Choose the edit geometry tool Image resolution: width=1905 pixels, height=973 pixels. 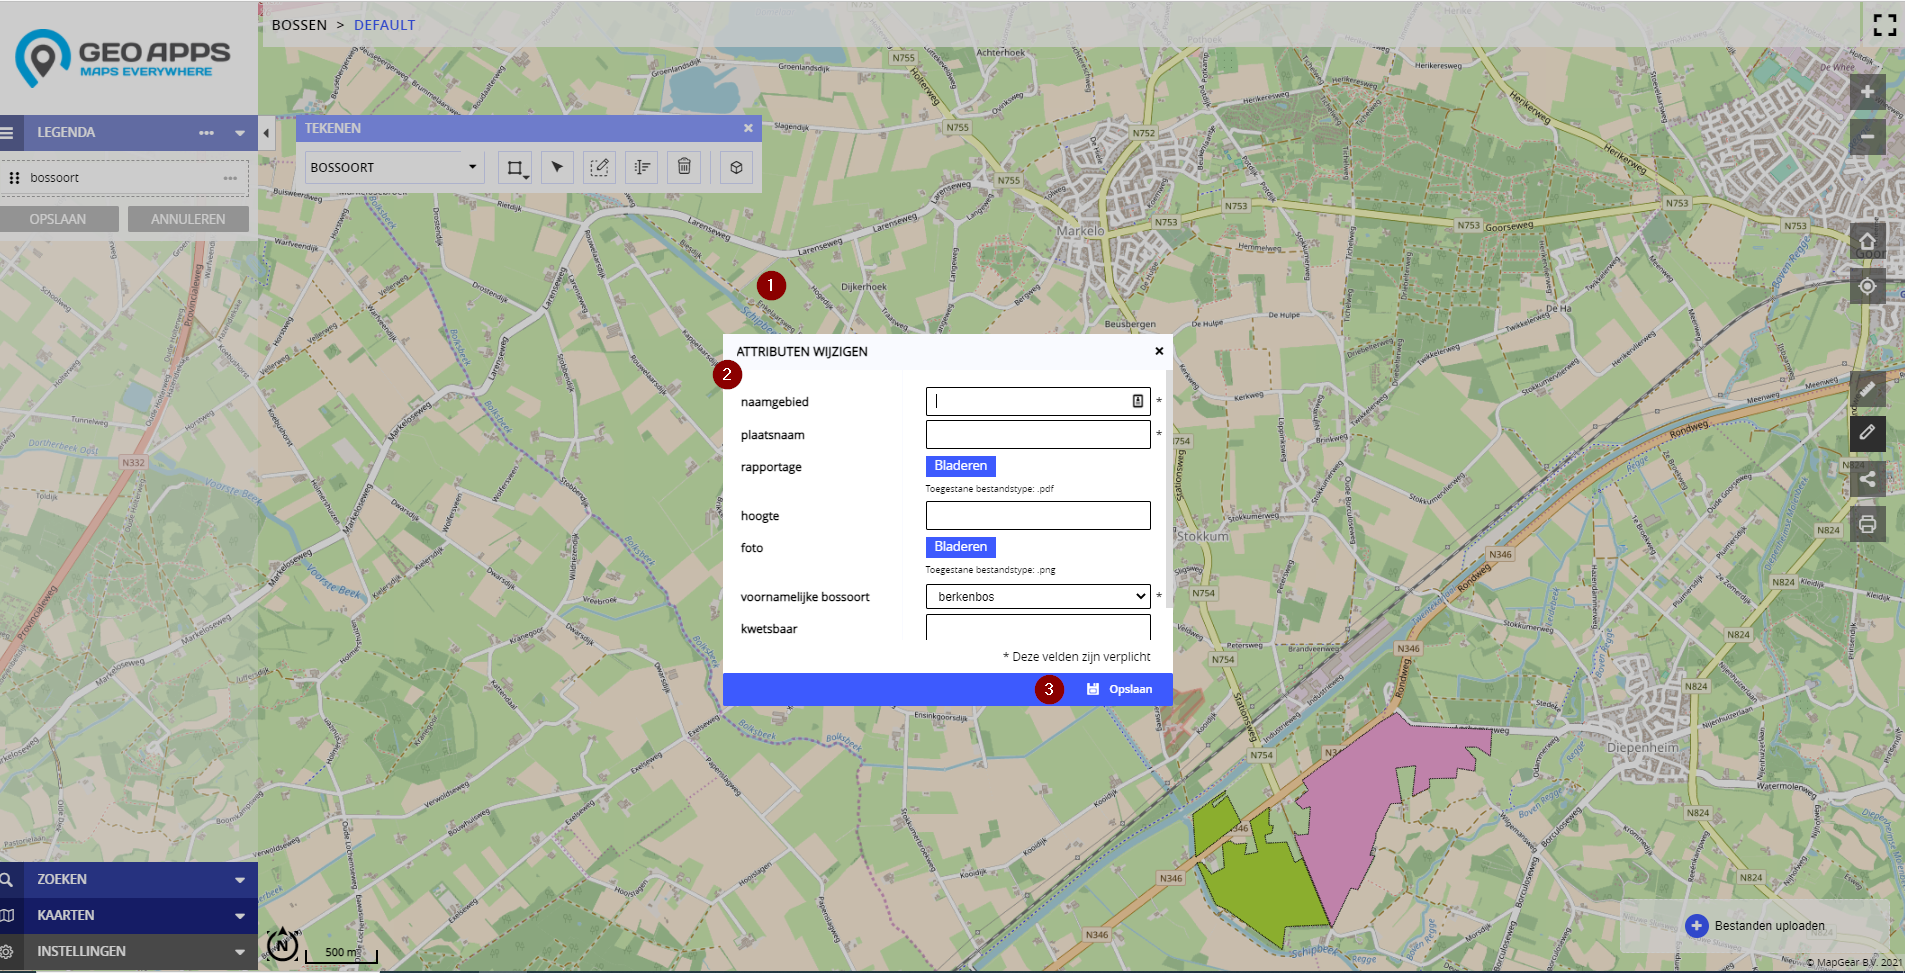pyautogui.click(x=599, y=167)
